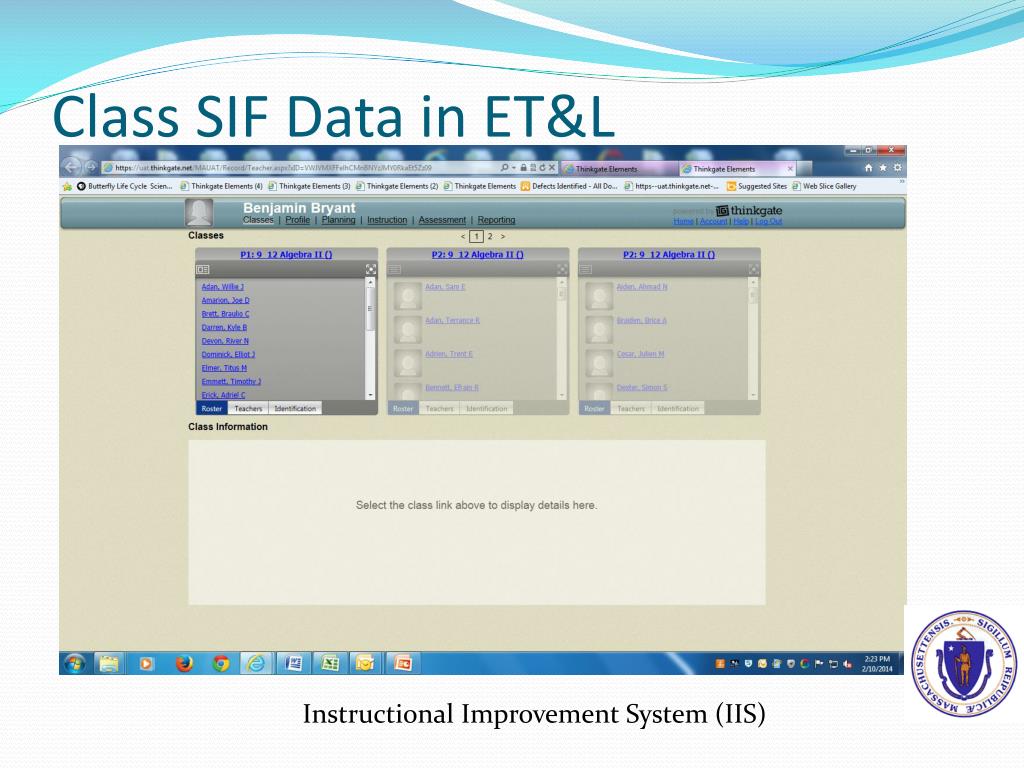Screen dimensions: 1024x768
Task: Click the Help link
Action: click(x=741, y=221)
